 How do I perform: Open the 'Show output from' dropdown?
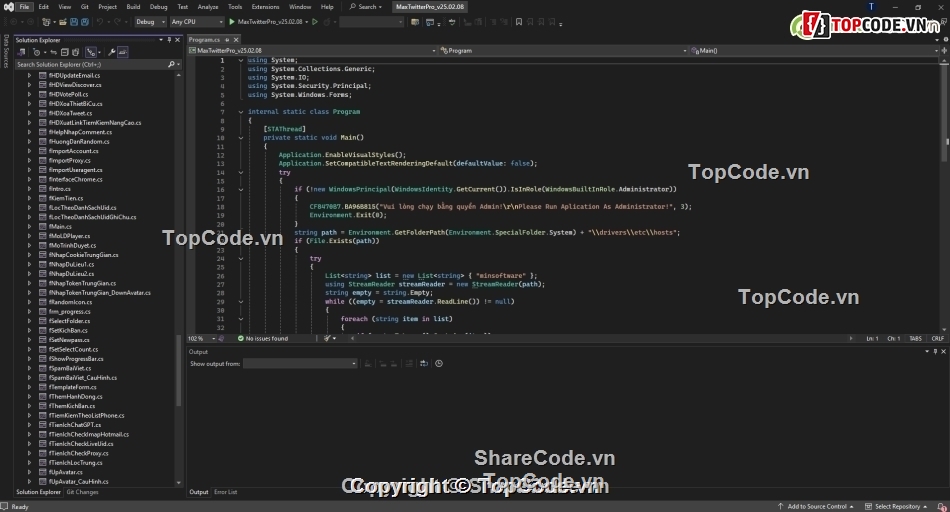pyautogui.click(x=301, y=364)
